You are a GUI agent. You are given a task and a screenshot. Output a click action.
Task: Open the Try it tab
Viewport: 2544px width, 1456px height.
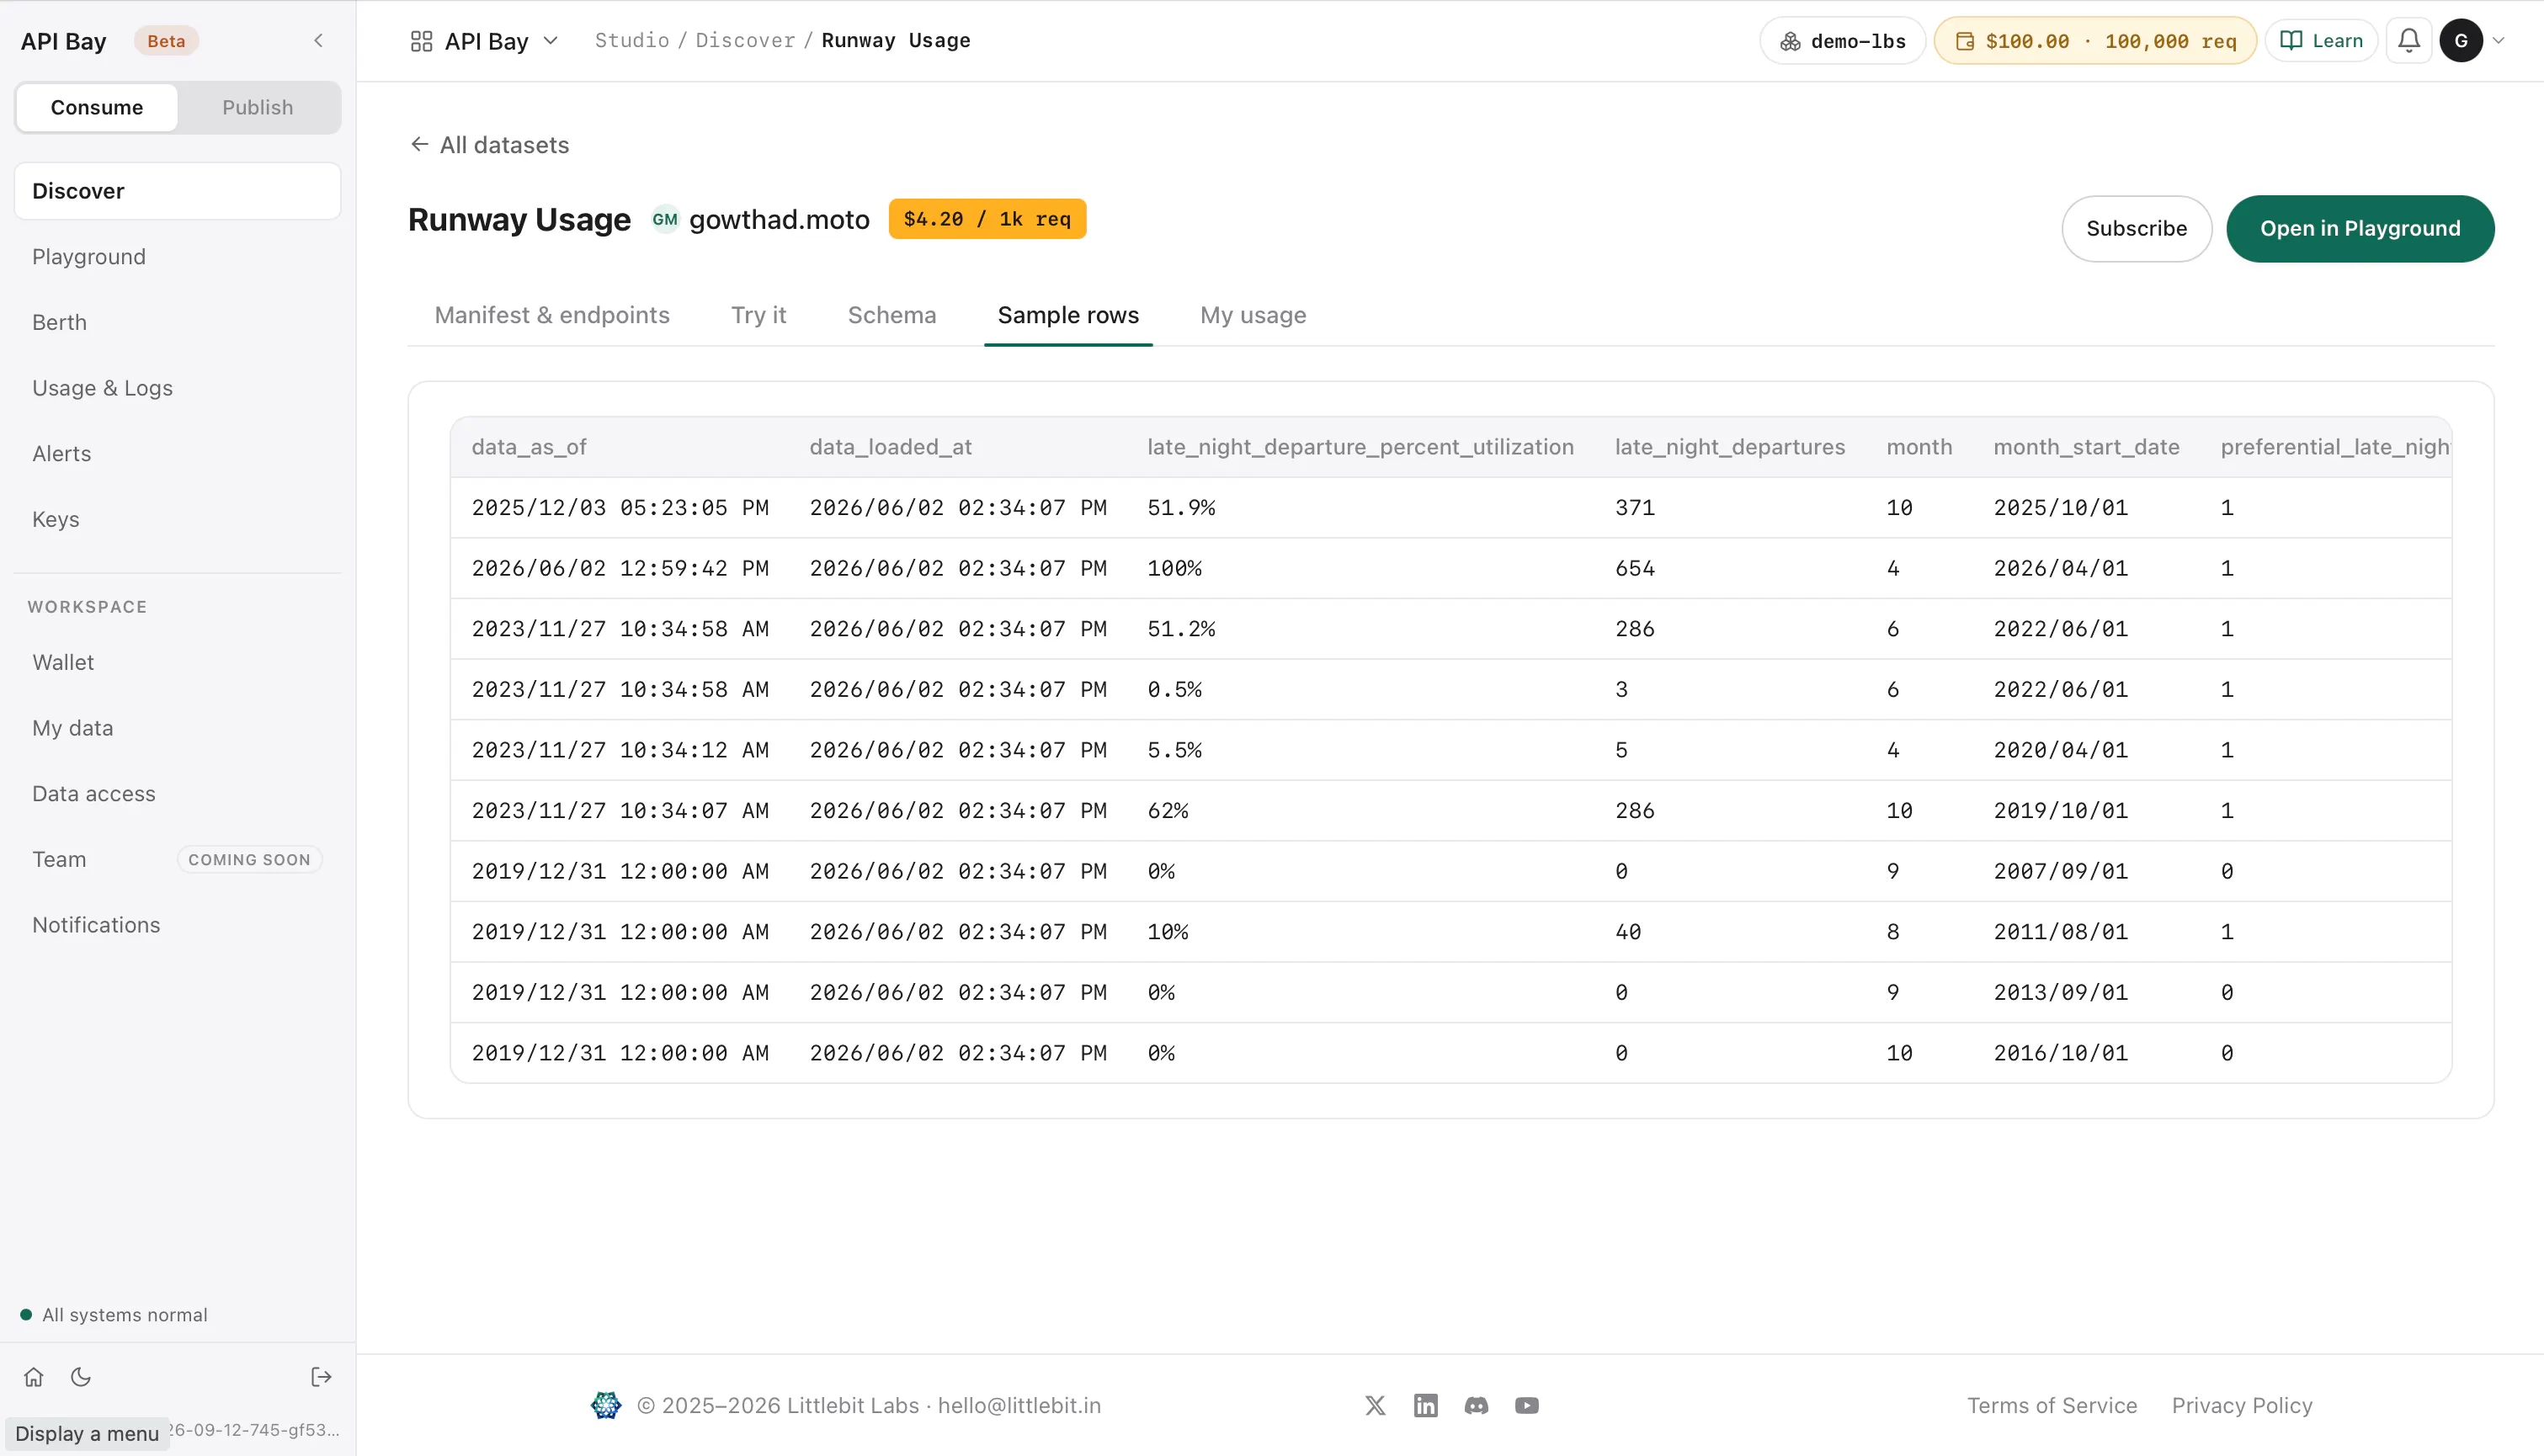coord(759,315)
